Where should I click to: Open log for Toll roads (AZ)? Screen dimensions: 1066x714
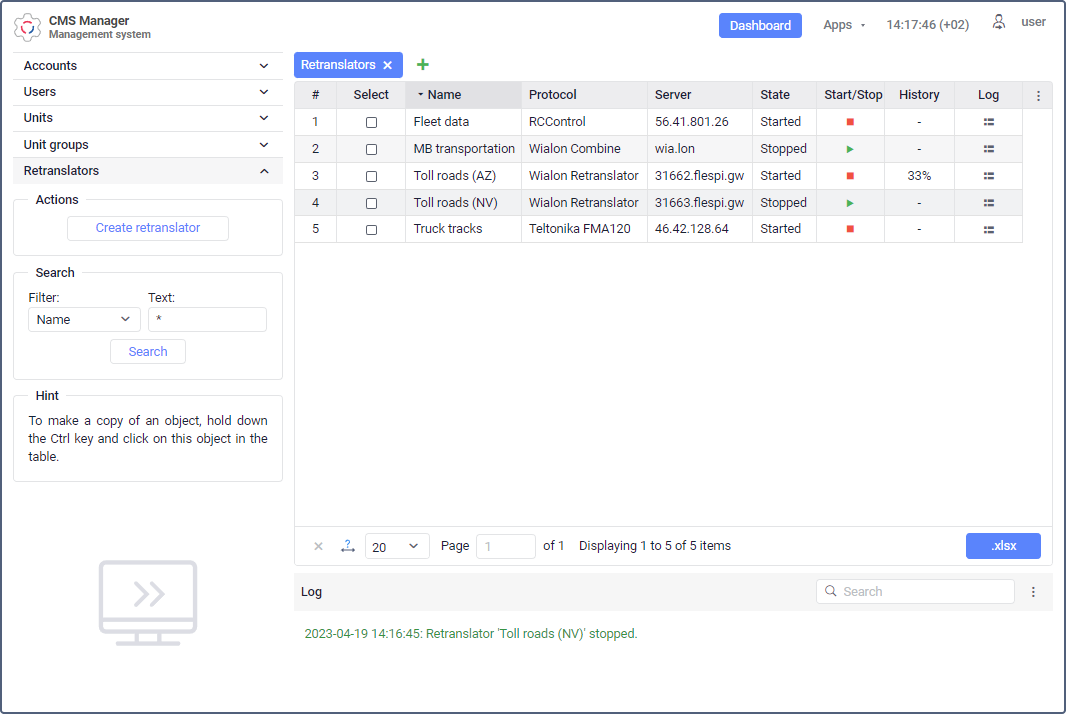pyautogui.click(x=988, y=176)
